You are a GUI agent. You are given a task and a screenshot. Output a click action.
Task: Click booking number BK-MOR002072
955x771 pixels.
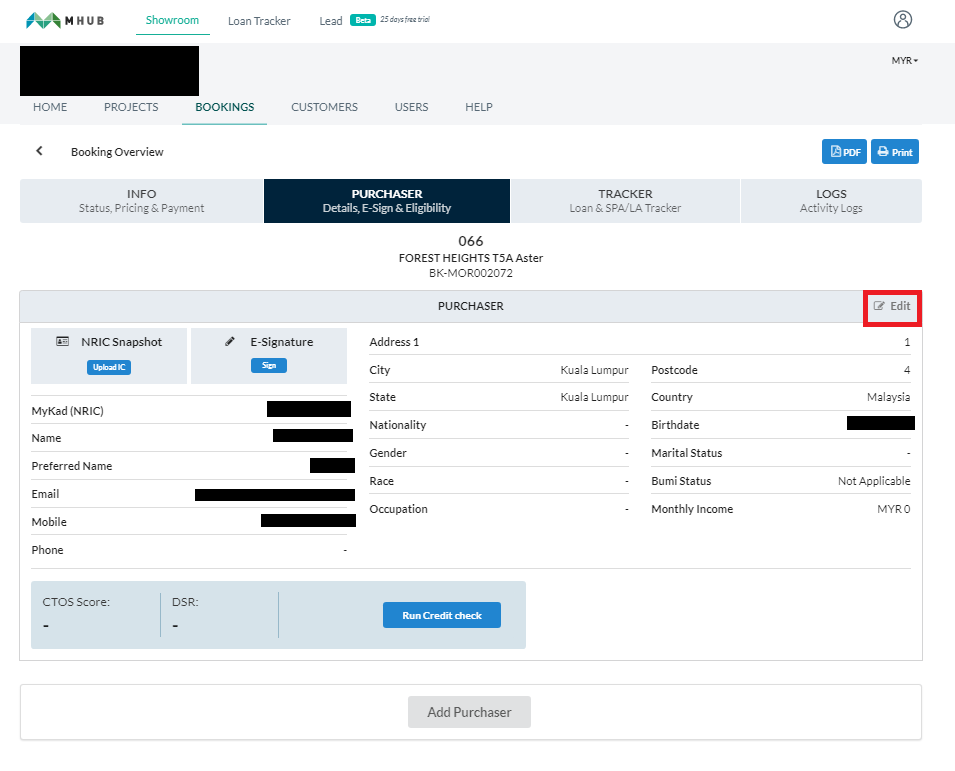click(471, 273)
